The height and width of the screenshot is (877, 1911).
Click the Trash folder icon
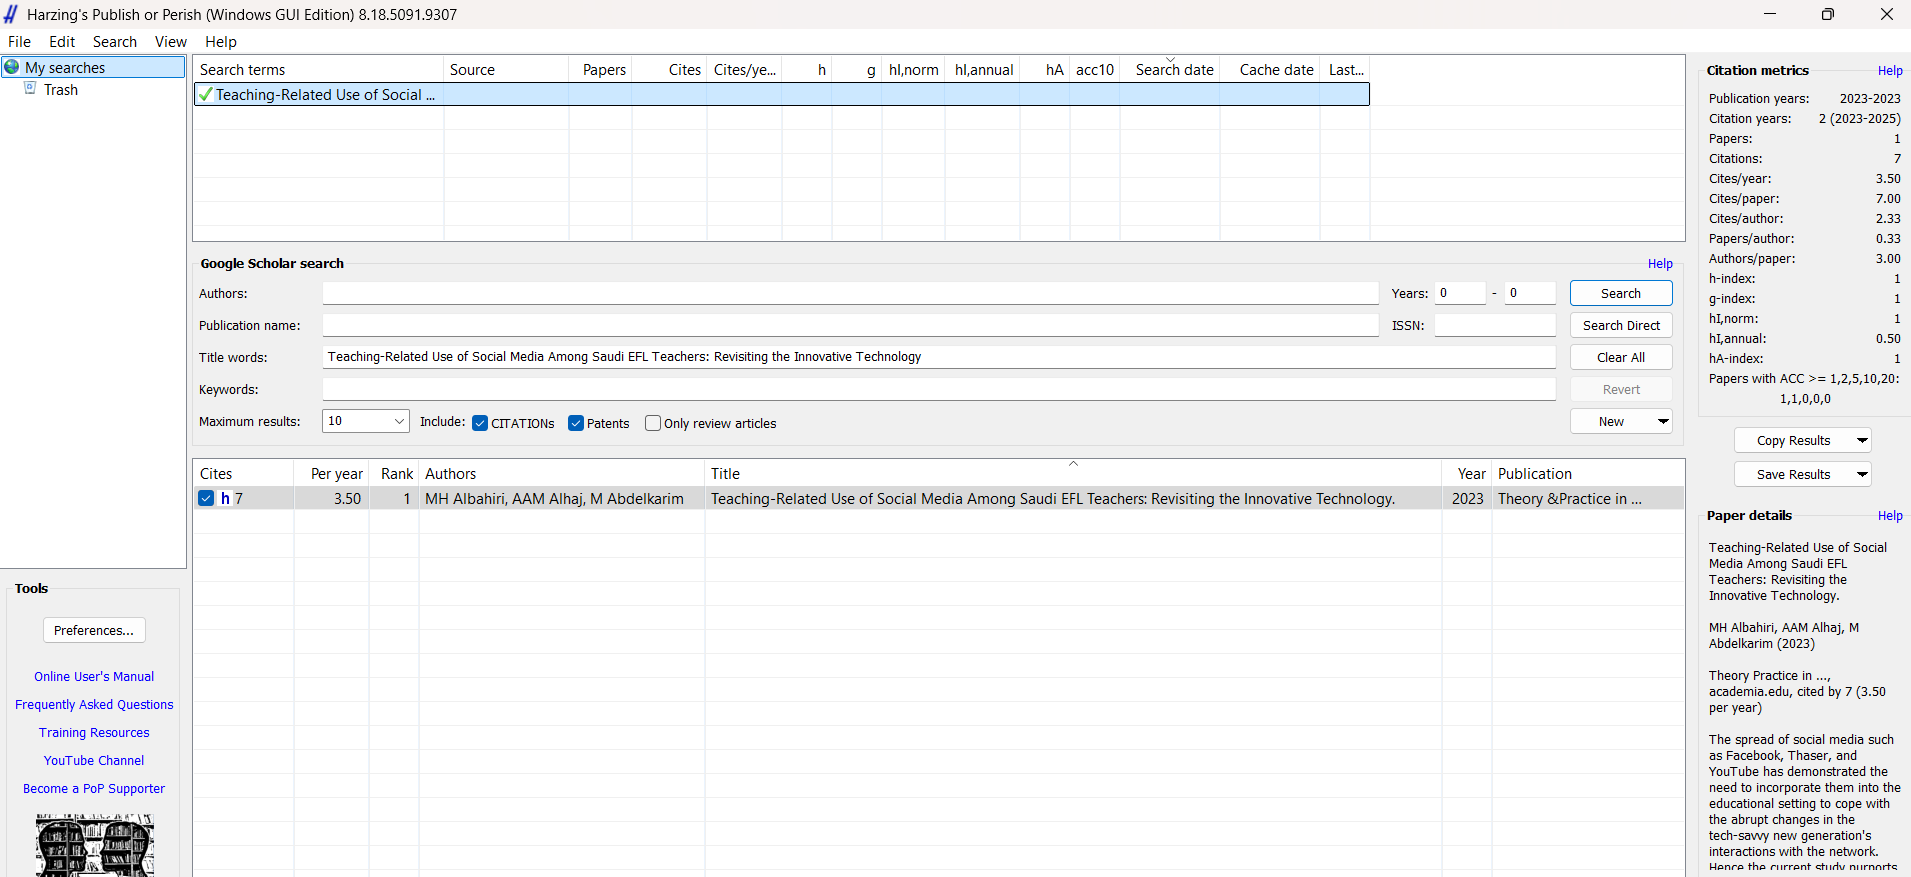pyautogui.click(x=30, y=89)
